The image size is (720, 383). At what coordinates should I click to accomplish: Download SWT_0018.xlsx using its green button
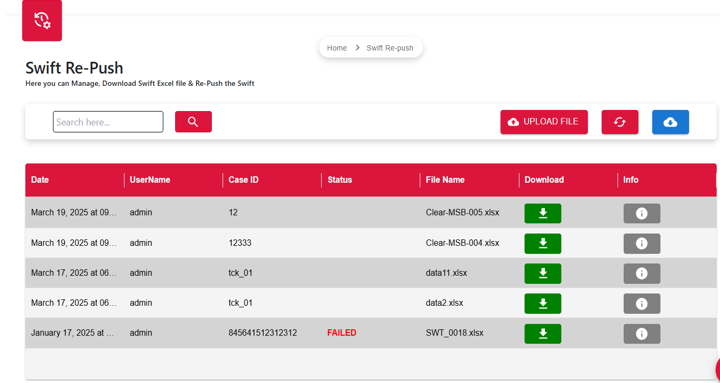click(543, 334)
